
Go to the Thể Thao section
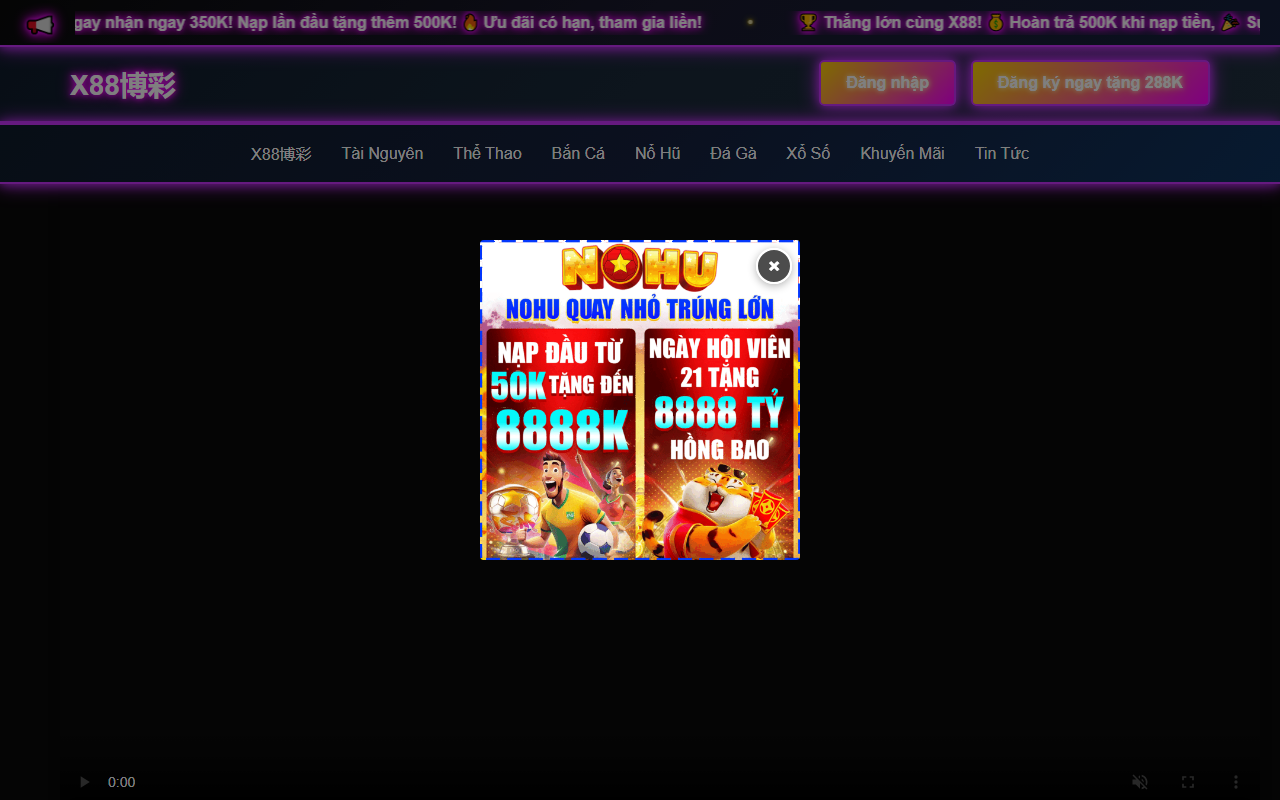(x=487, y=153)
